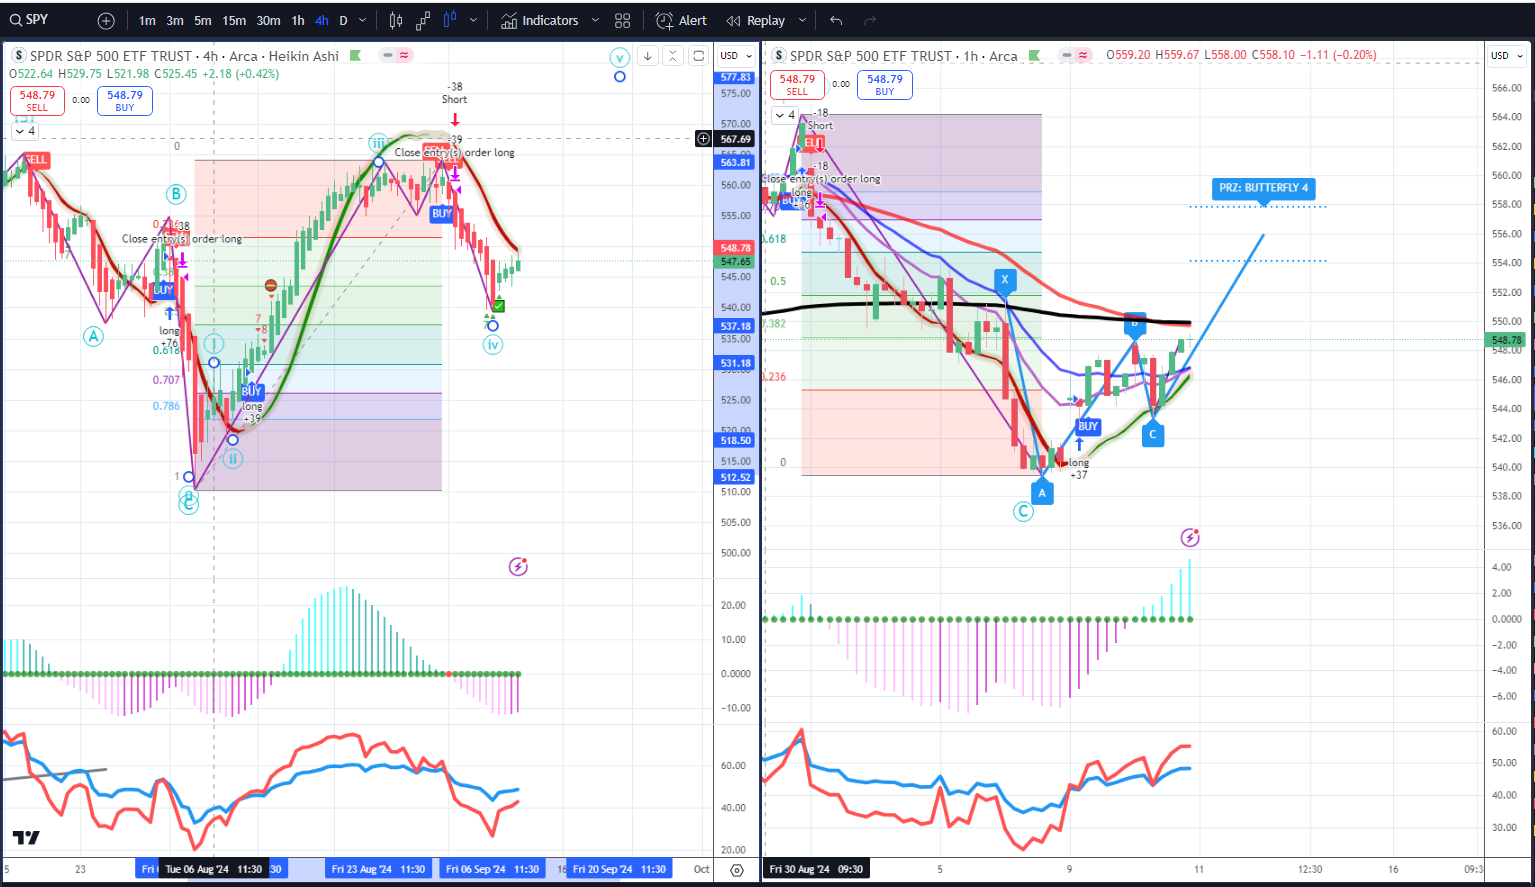The image size is (1535, 887).
Task: Expand the indicator legend '4' on 1h chart
Action: click(x=785, y=115)
